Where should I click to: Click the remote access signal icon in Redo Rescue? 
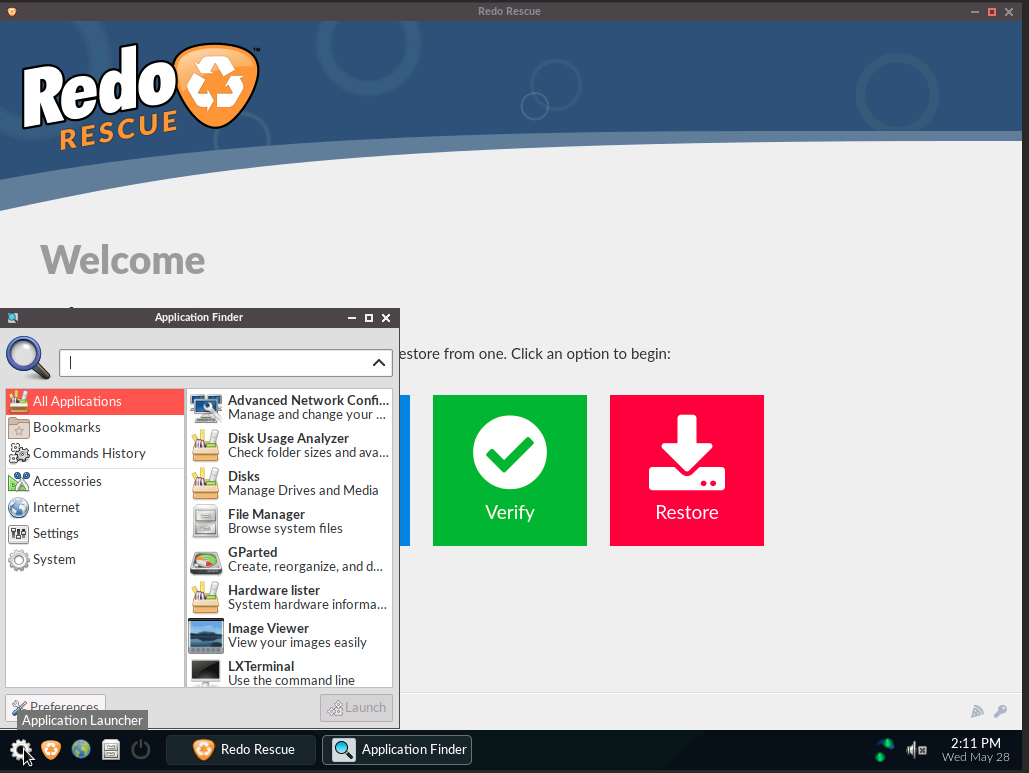point(977,711)
